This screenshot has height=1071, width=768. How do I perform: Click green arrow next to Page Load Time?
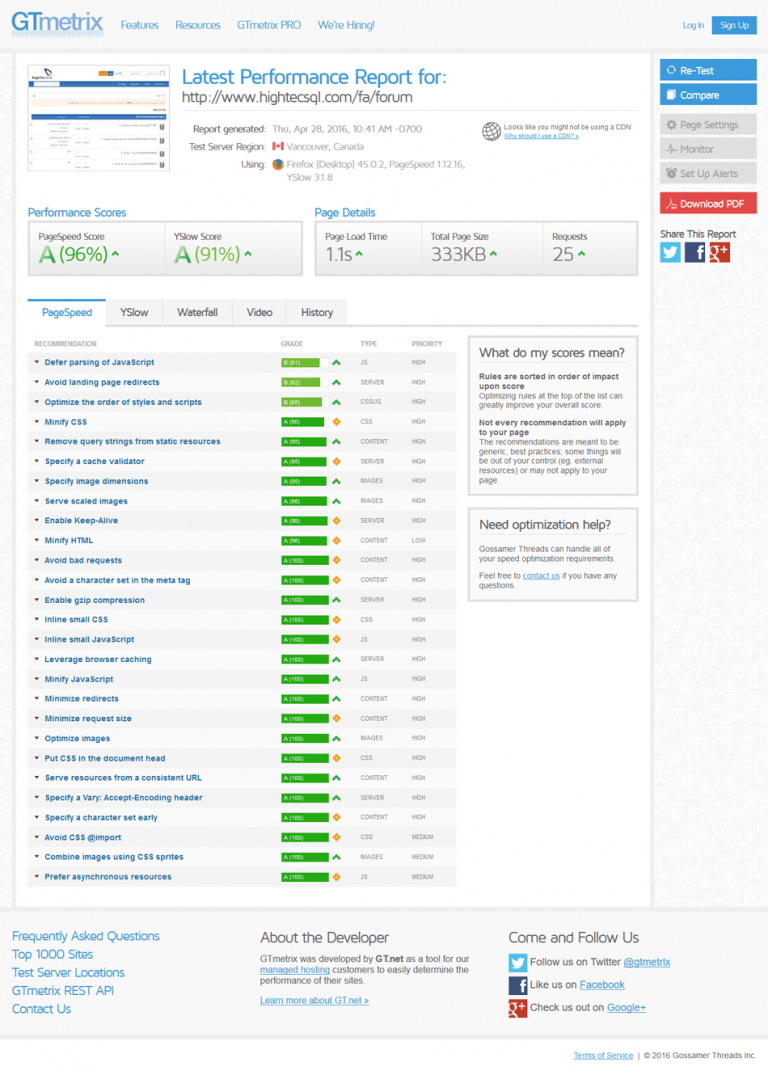359,254
